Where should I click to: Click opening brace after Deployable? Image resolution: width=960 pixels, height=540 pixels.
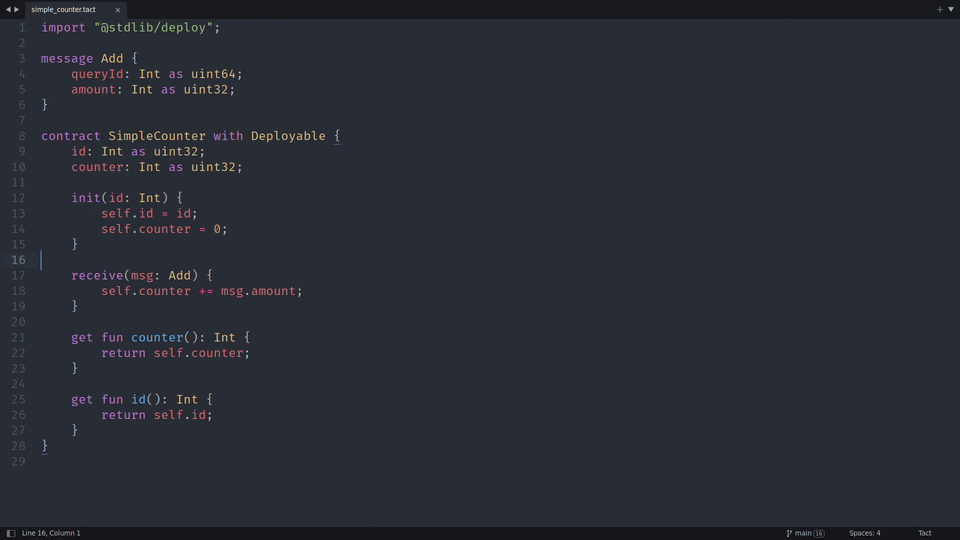click(x=337, y=136)
